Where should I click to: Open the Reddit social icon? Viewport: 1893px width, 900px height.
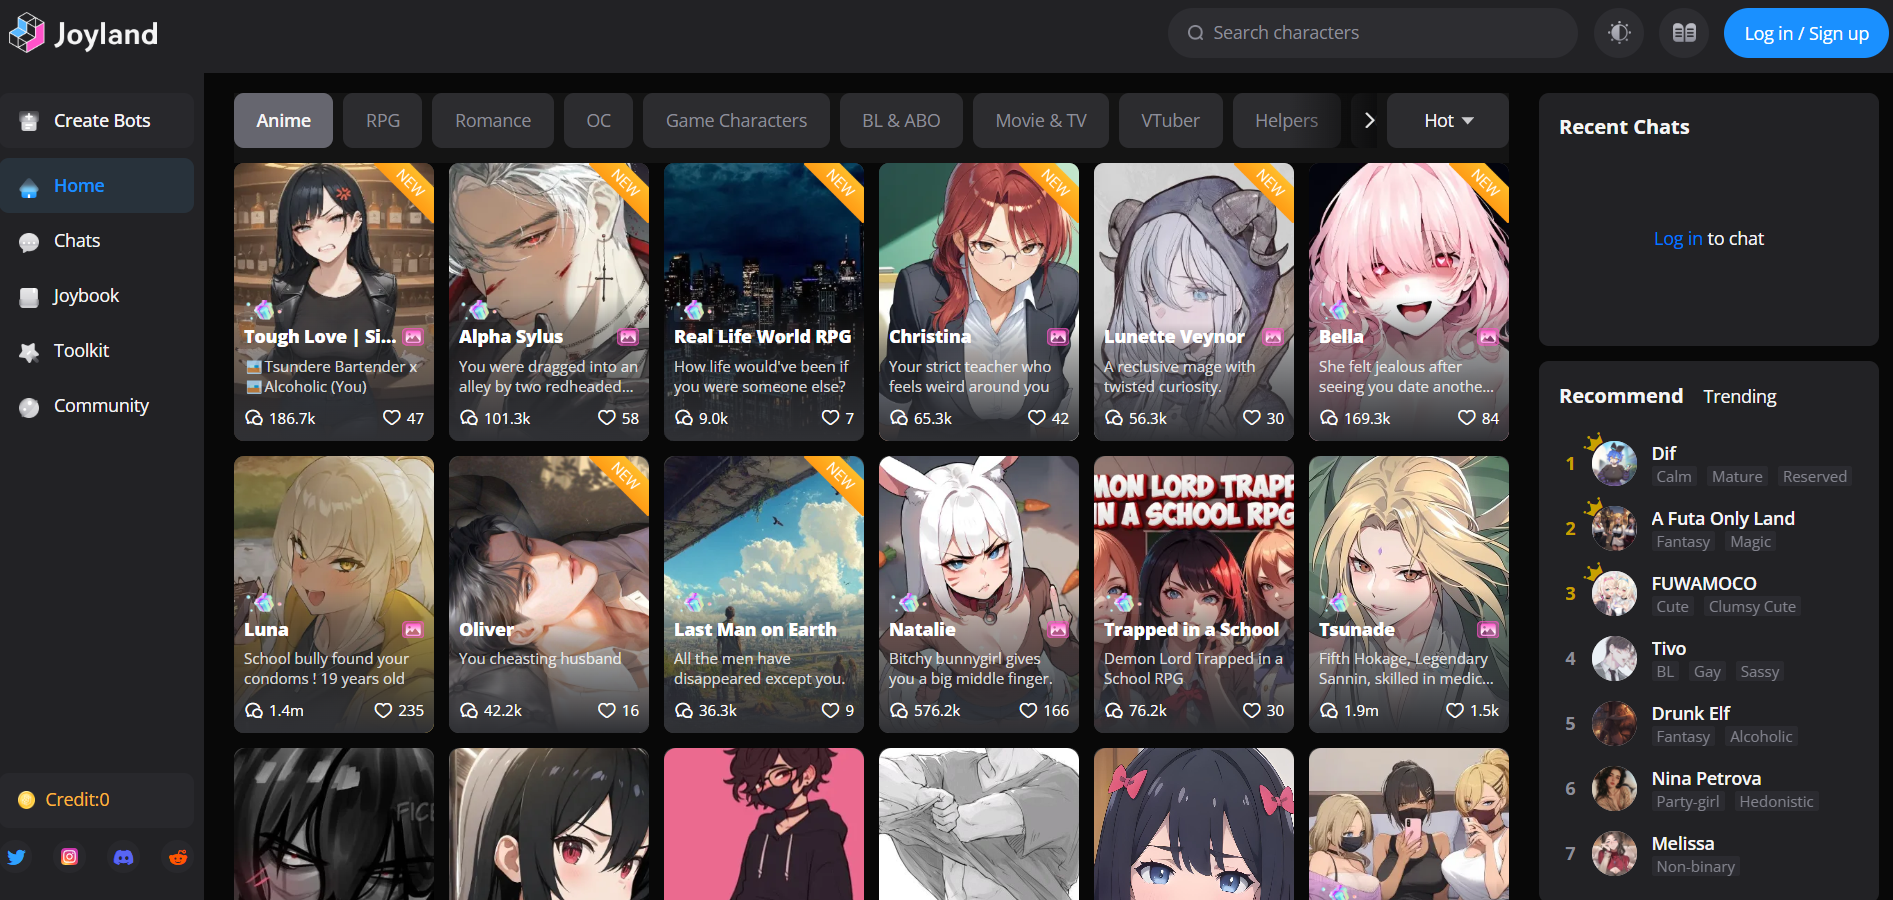(x=178, y=857)
